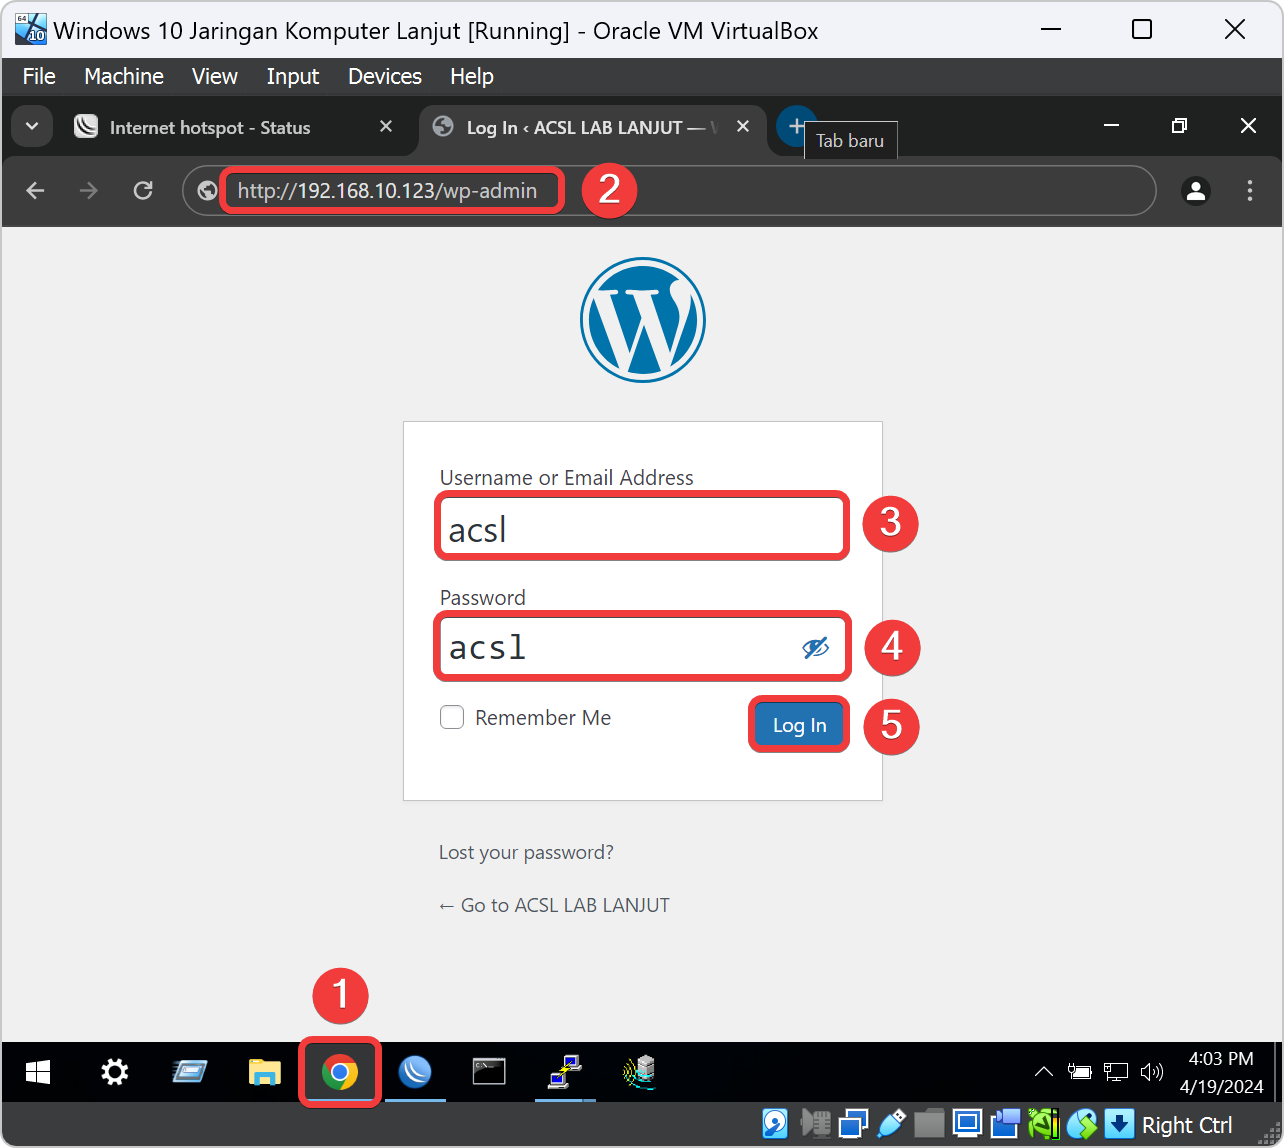This screenshot has width=1284, height=1148.
Task: Toggle password visibility with the eye icon
Action: tap(816, 648)
